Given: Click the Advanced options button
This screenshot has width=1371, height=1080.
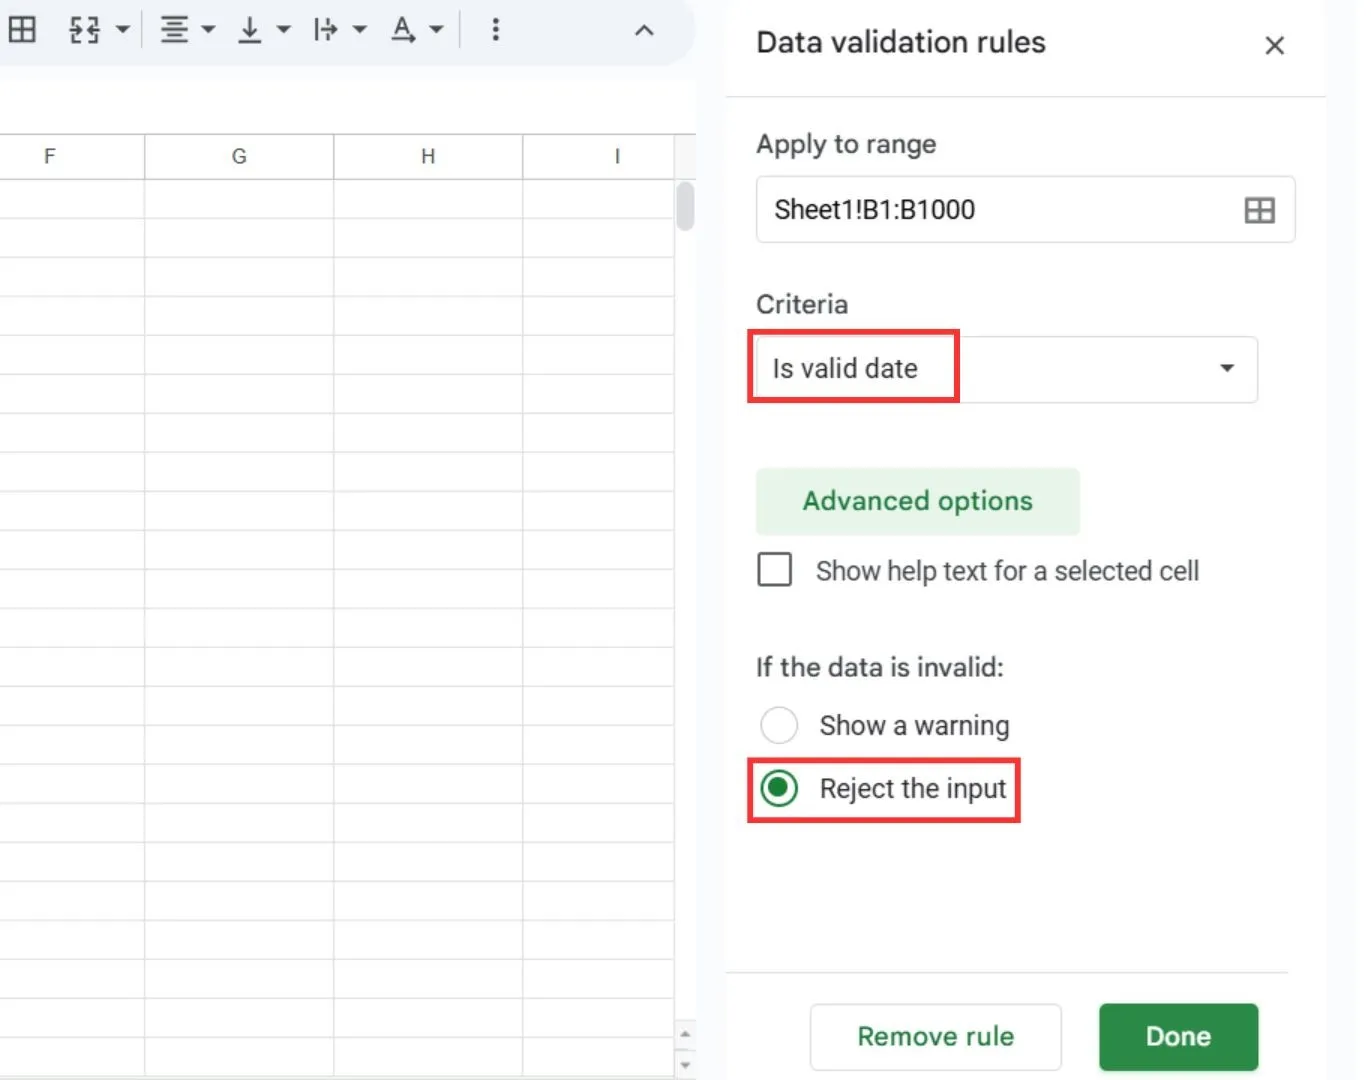Looking at the screenshot, I should (x=917, y=501).
